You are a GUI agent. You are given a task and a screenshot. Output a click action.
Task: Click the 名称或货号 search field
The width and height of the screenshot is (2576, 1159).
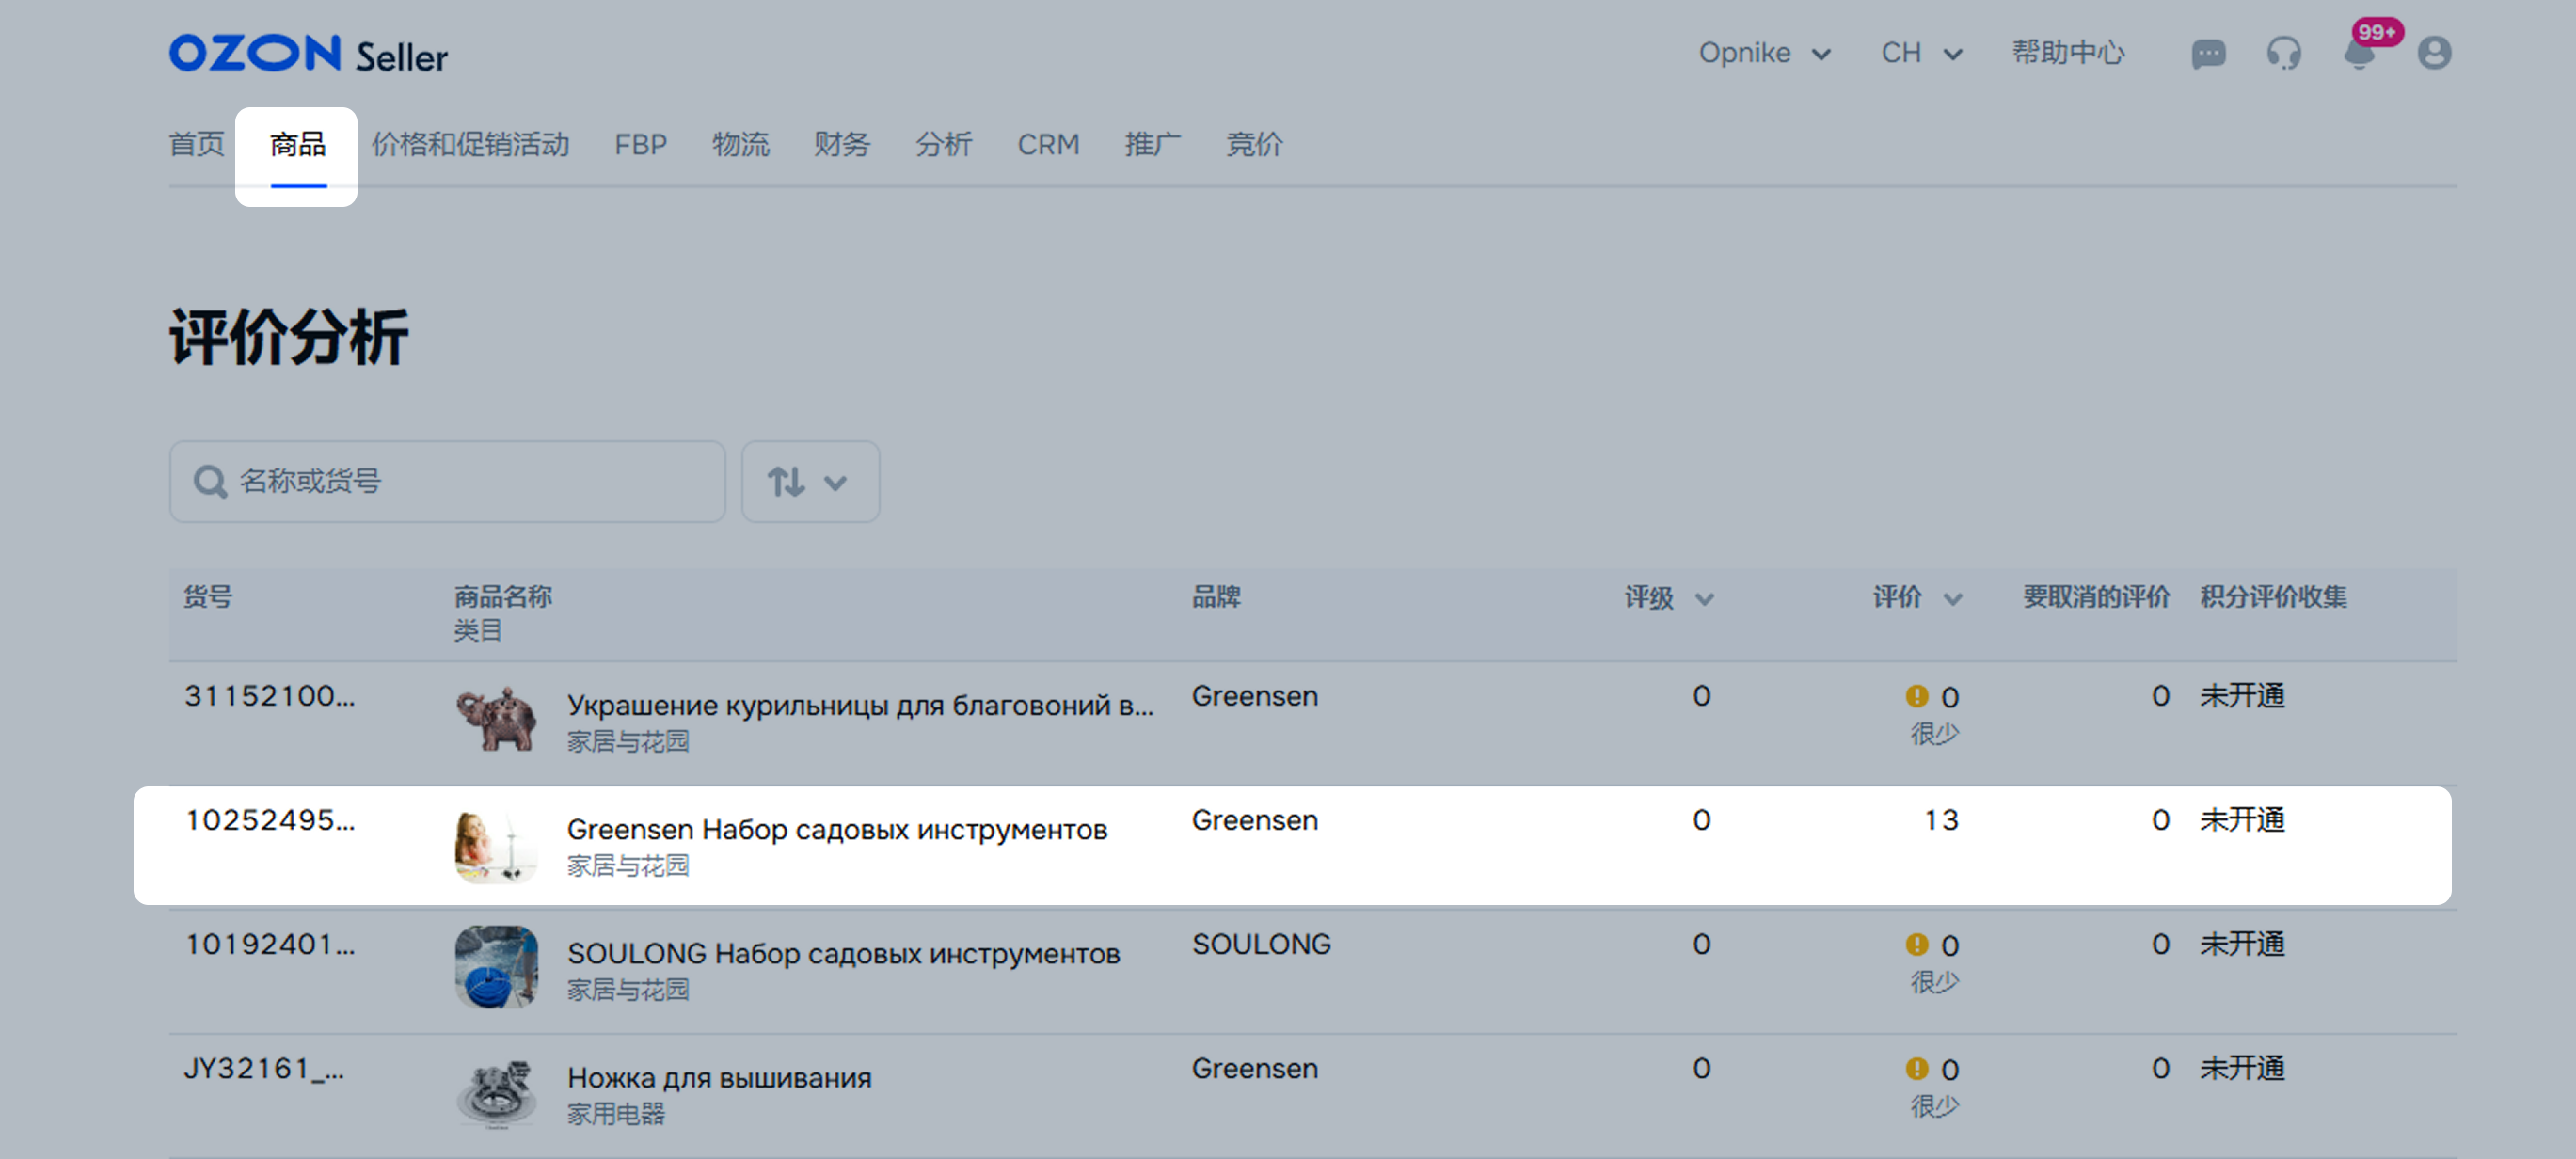pyautogui.click(x=447, y=482)
